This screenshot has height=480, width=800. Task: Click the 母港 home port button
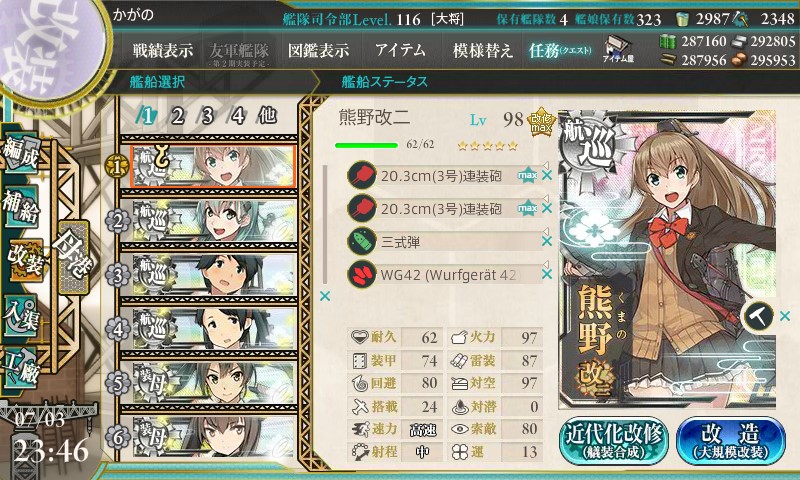pyautogui.click(x=74, y=257)
